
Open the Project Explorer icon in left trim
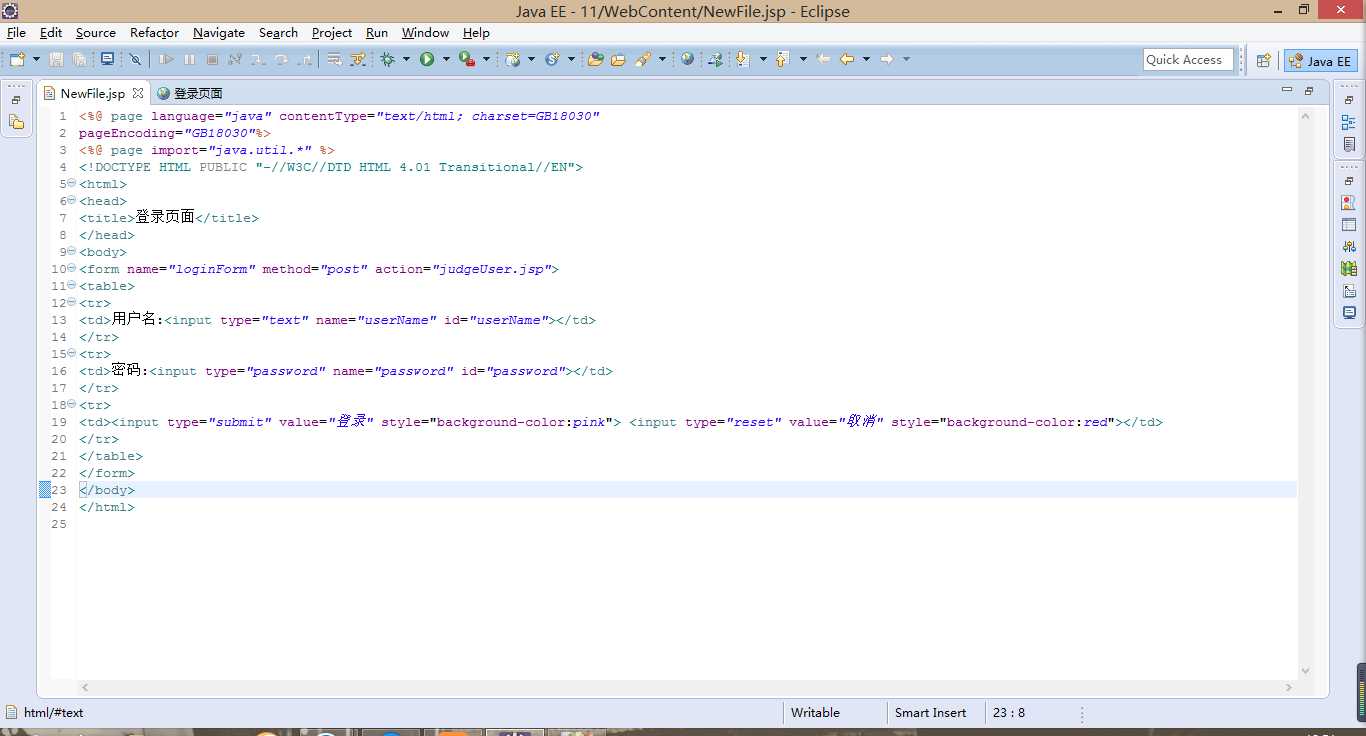click(x=16, y=122)
